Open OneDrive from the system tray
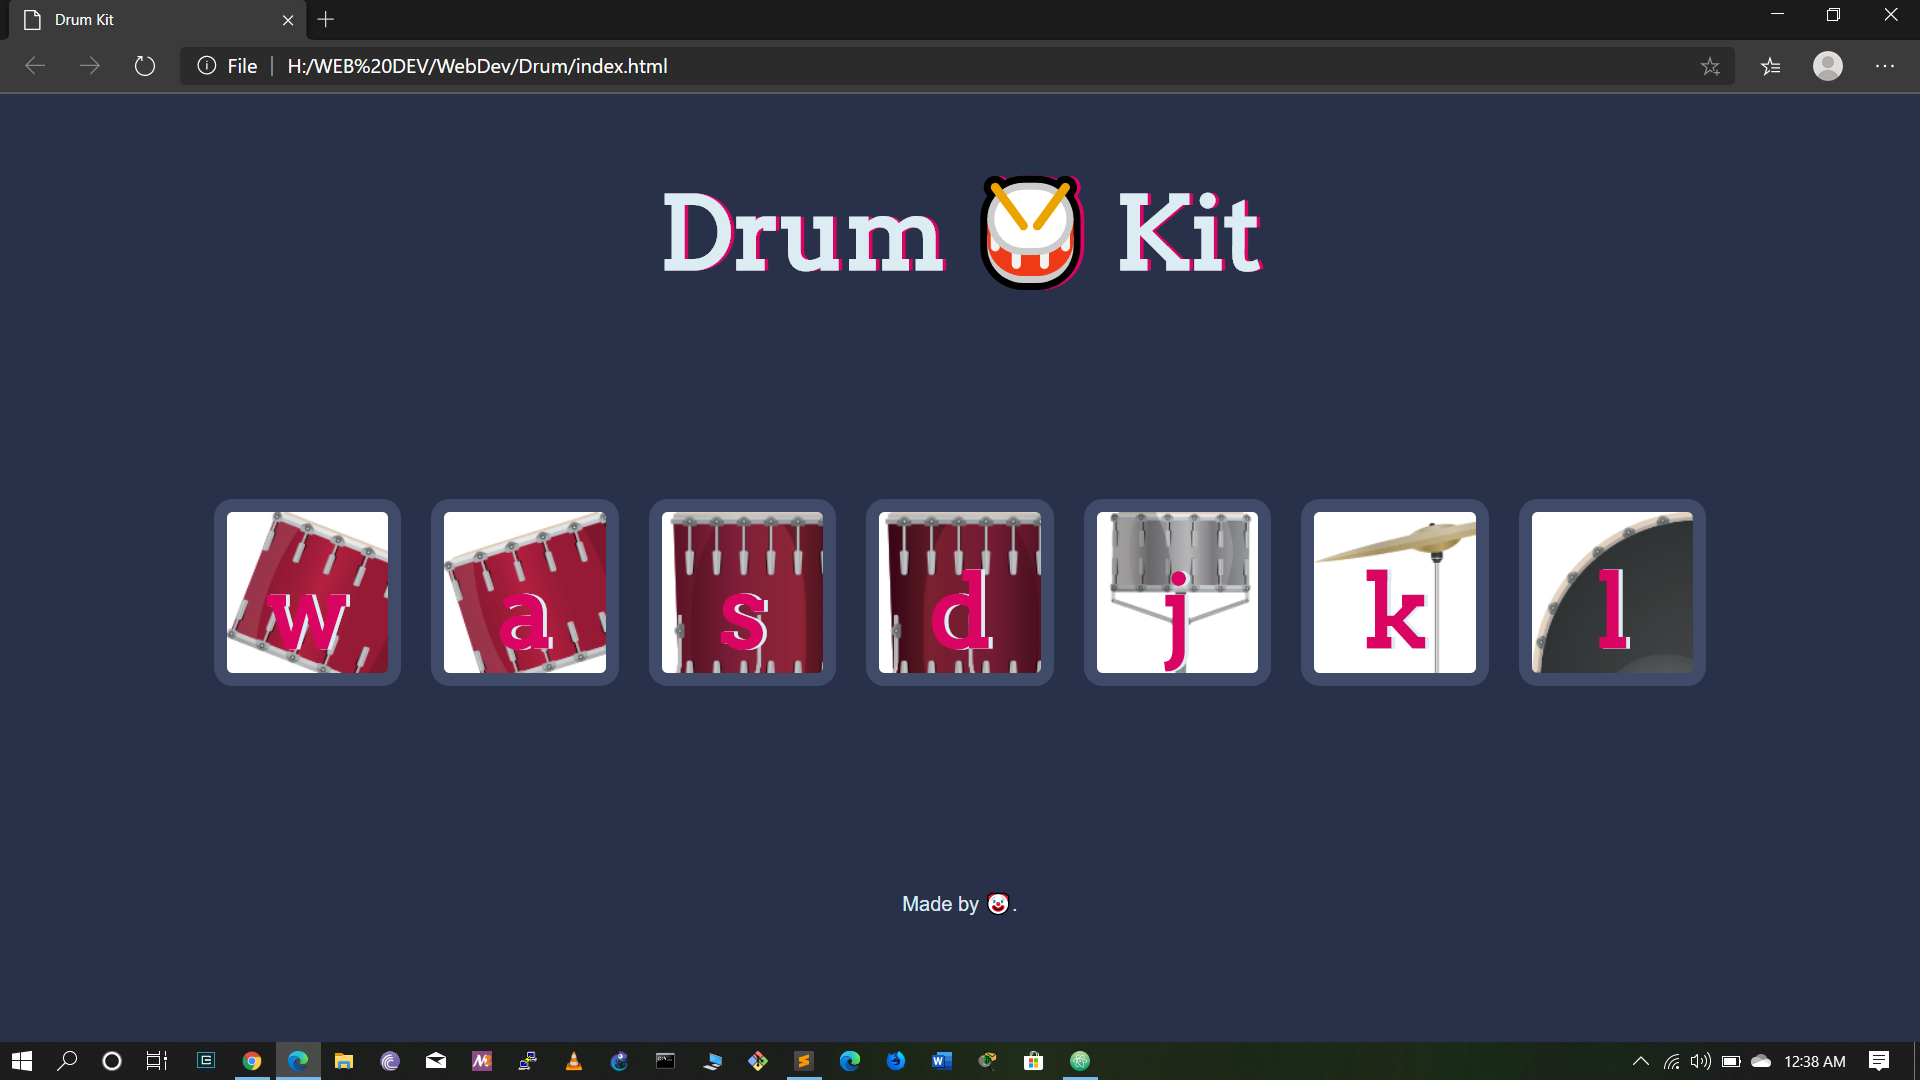This screenshot has width=1920, height=1080. point(1762,1061)
